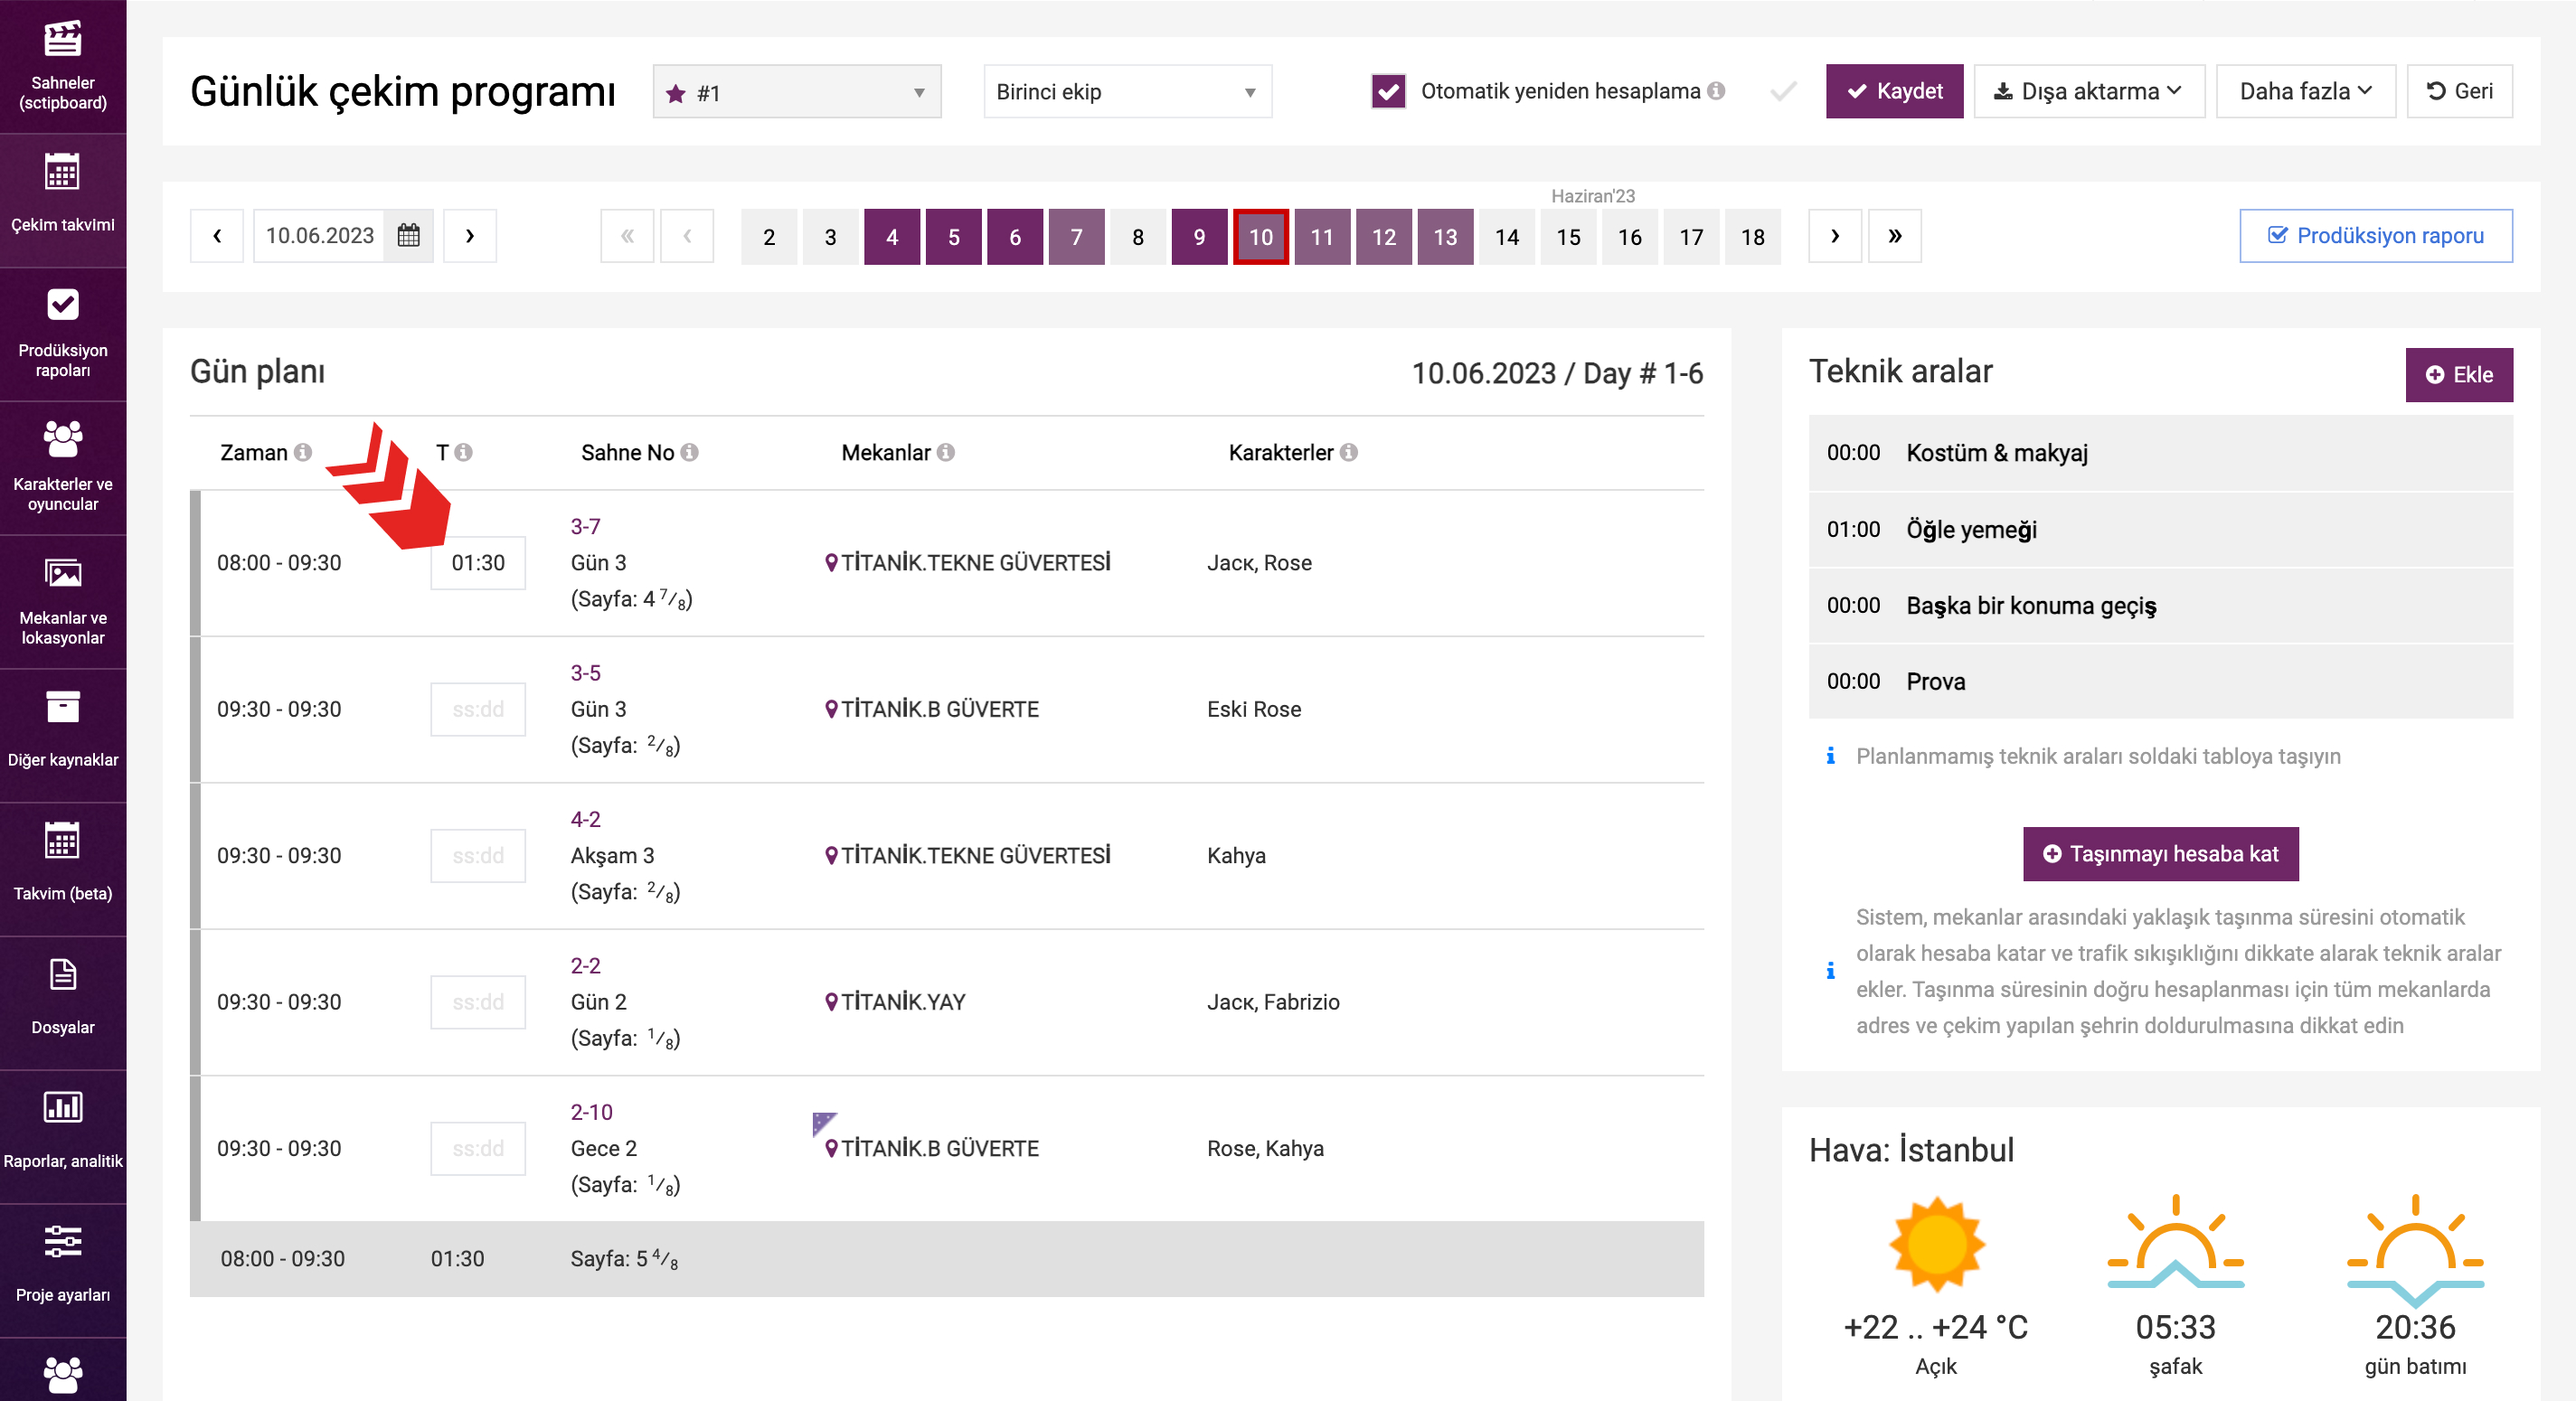Open Çekim takvimi calendar icon

click(x=63, y=173)
